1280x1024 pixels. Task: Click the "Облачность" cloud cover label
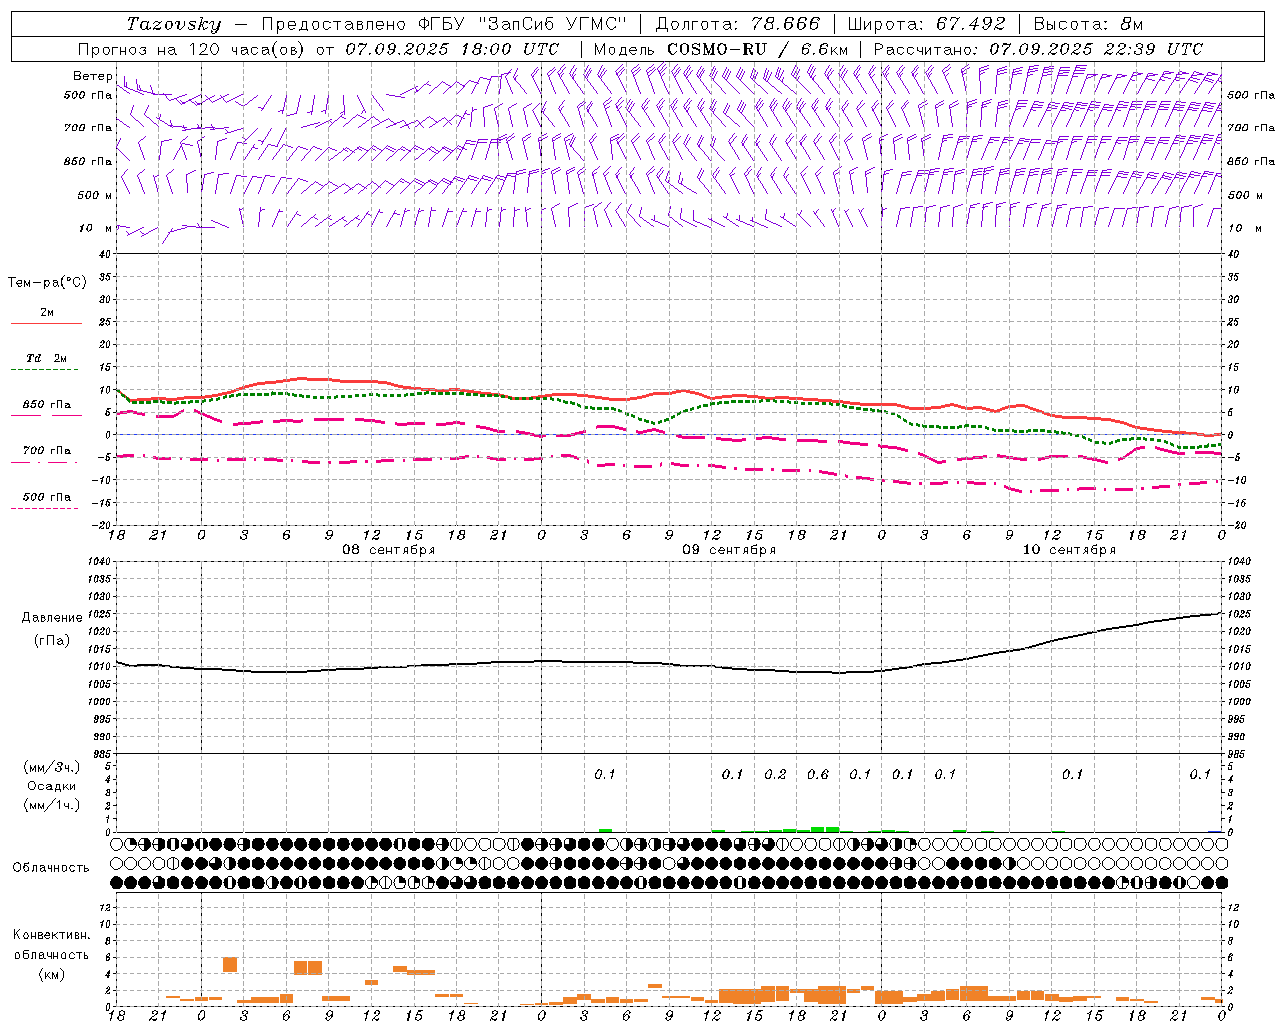[x=51, y=868]
